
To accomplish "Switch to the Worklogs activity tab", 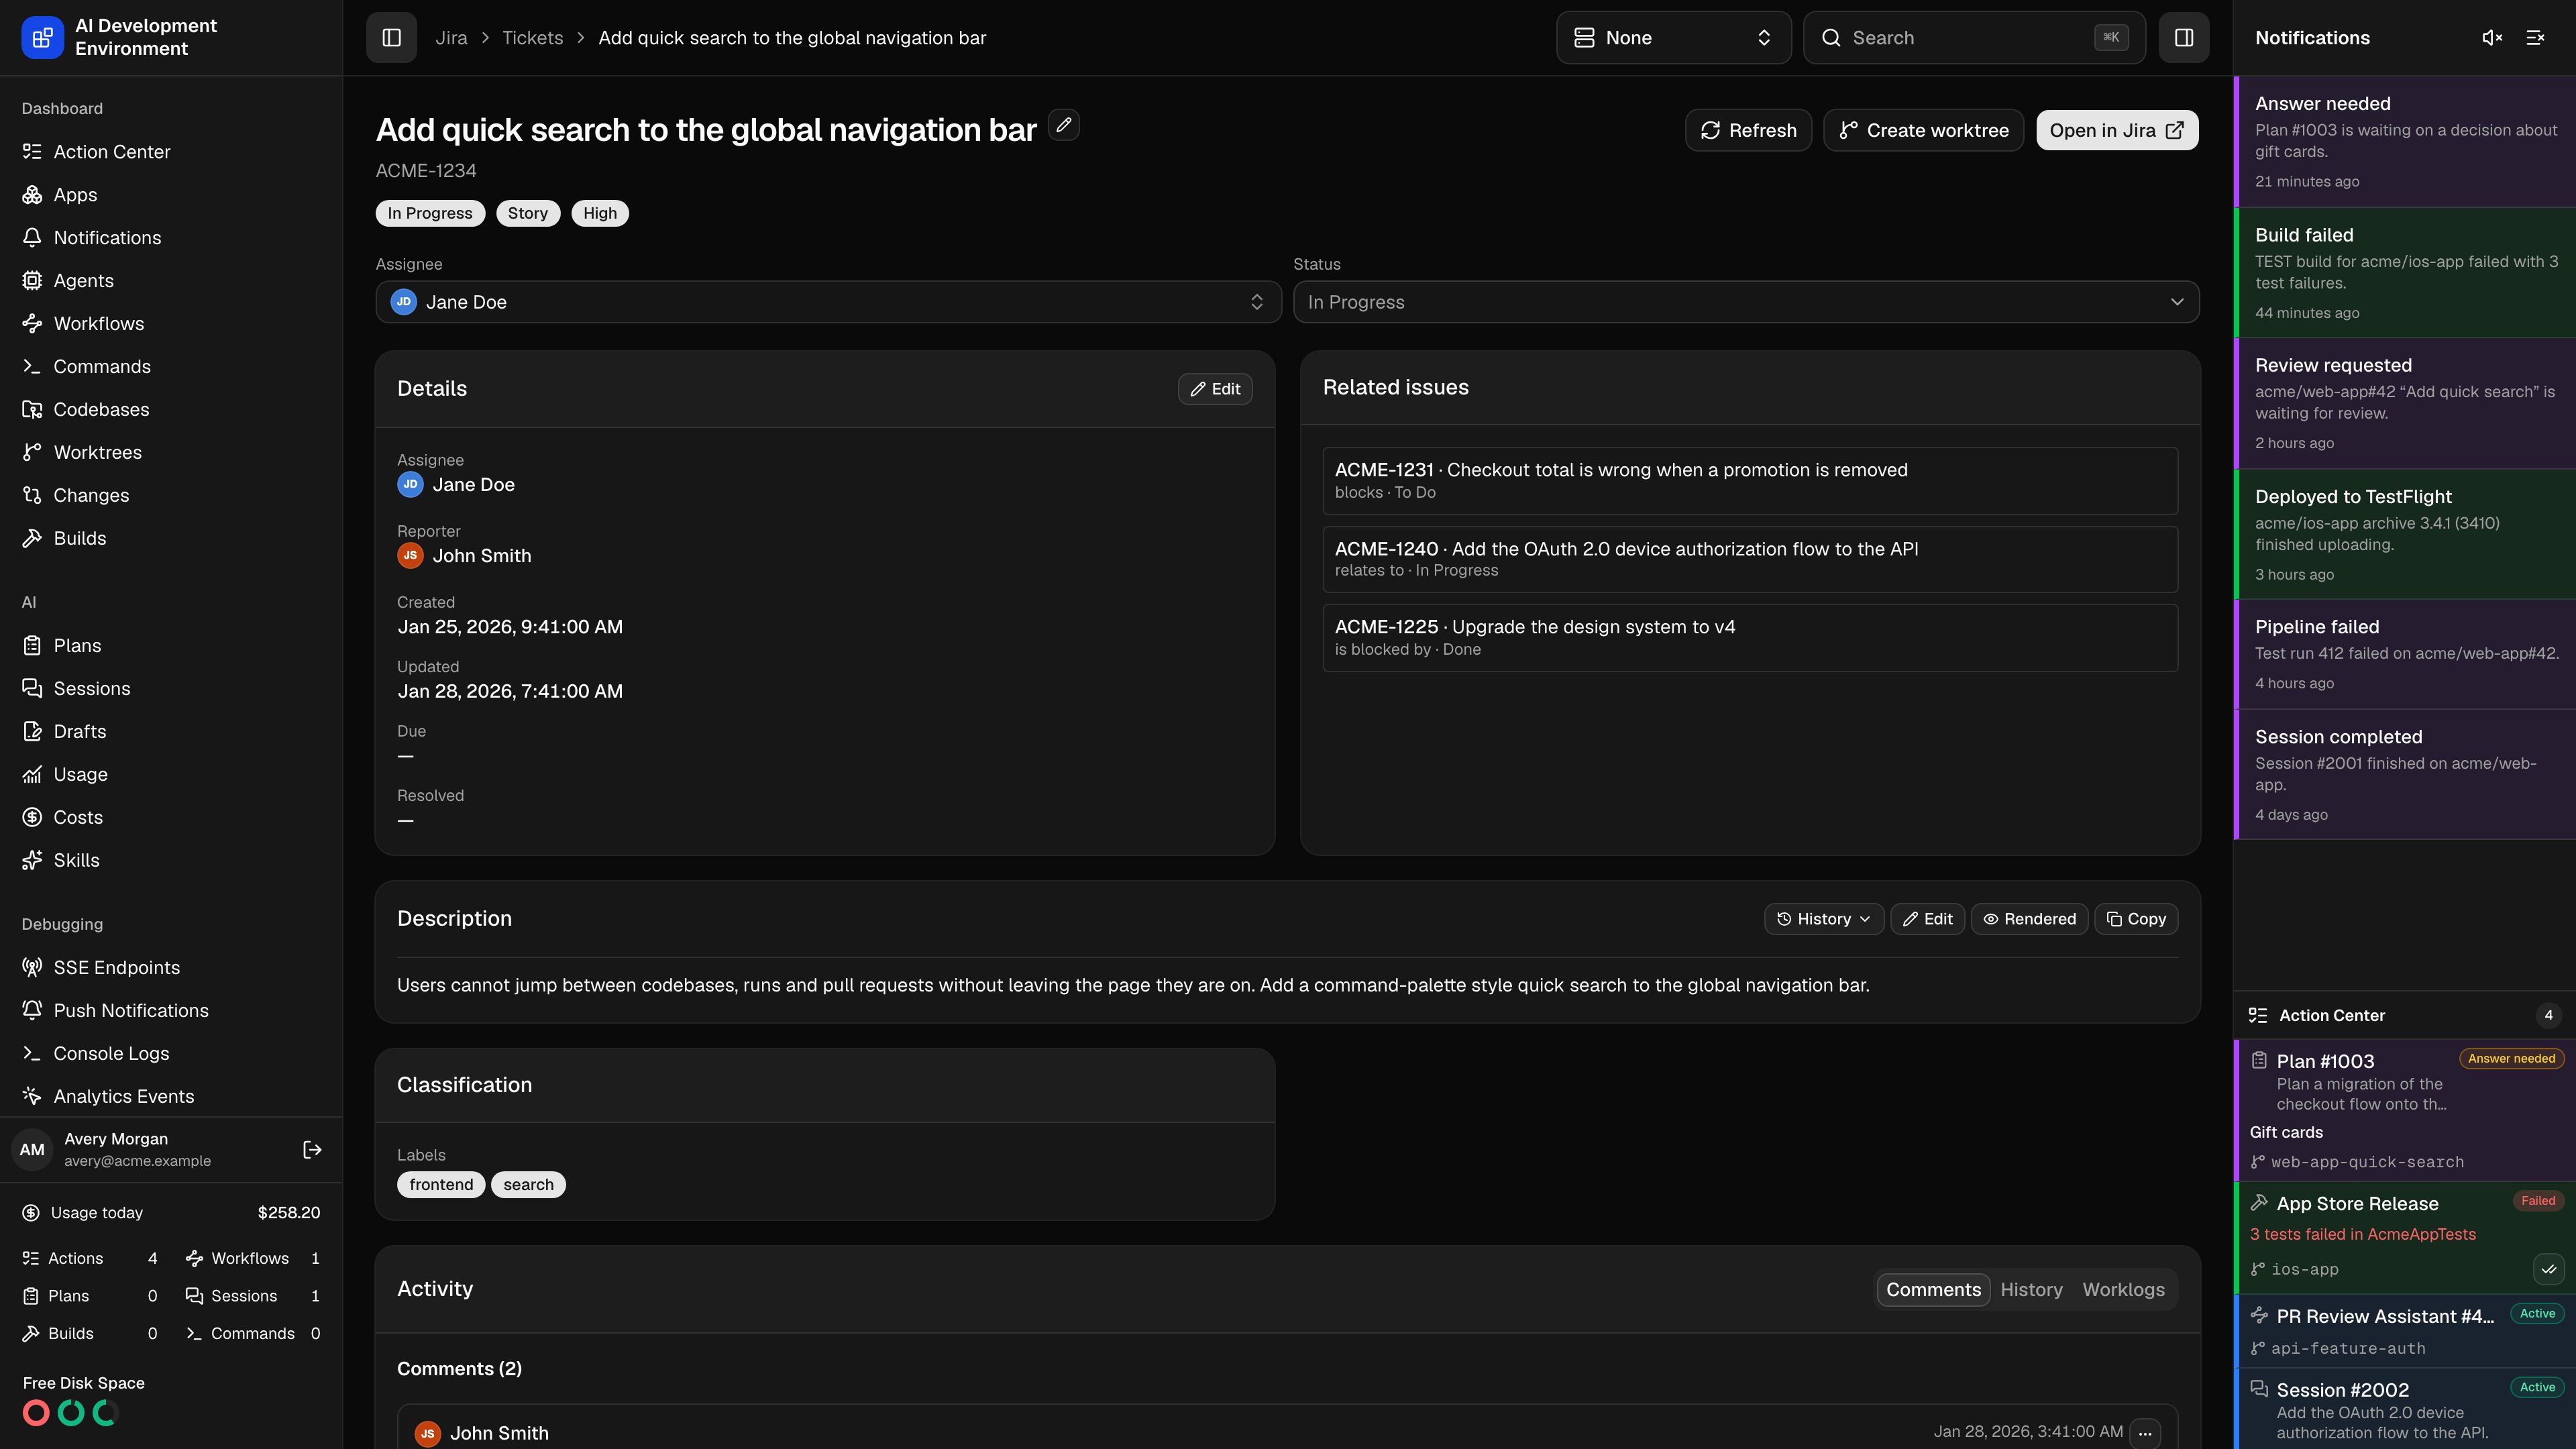I will tap(2123, 1290).
